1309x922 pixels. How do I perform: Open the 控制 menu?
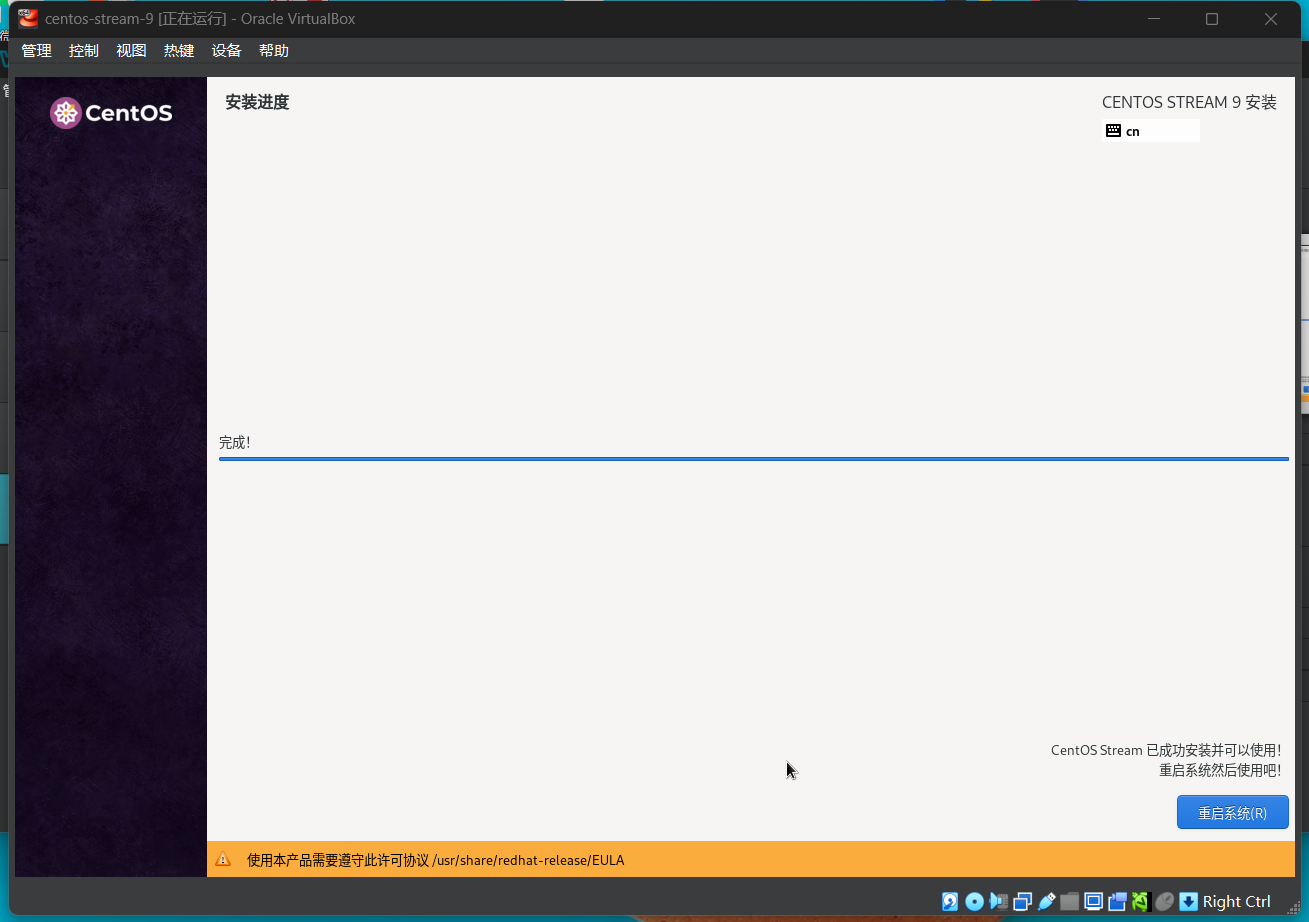[x=84, y=51]
